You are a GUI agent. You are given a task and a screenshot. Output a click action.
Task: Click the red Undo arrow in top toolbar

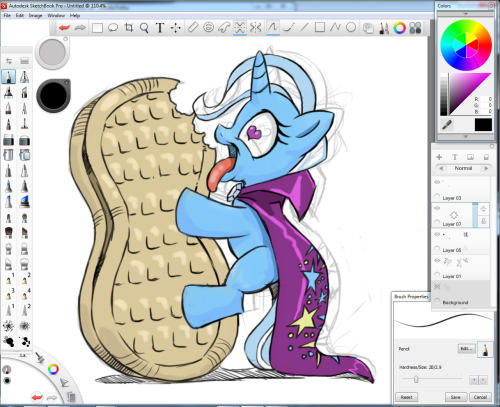coord(64,28)
